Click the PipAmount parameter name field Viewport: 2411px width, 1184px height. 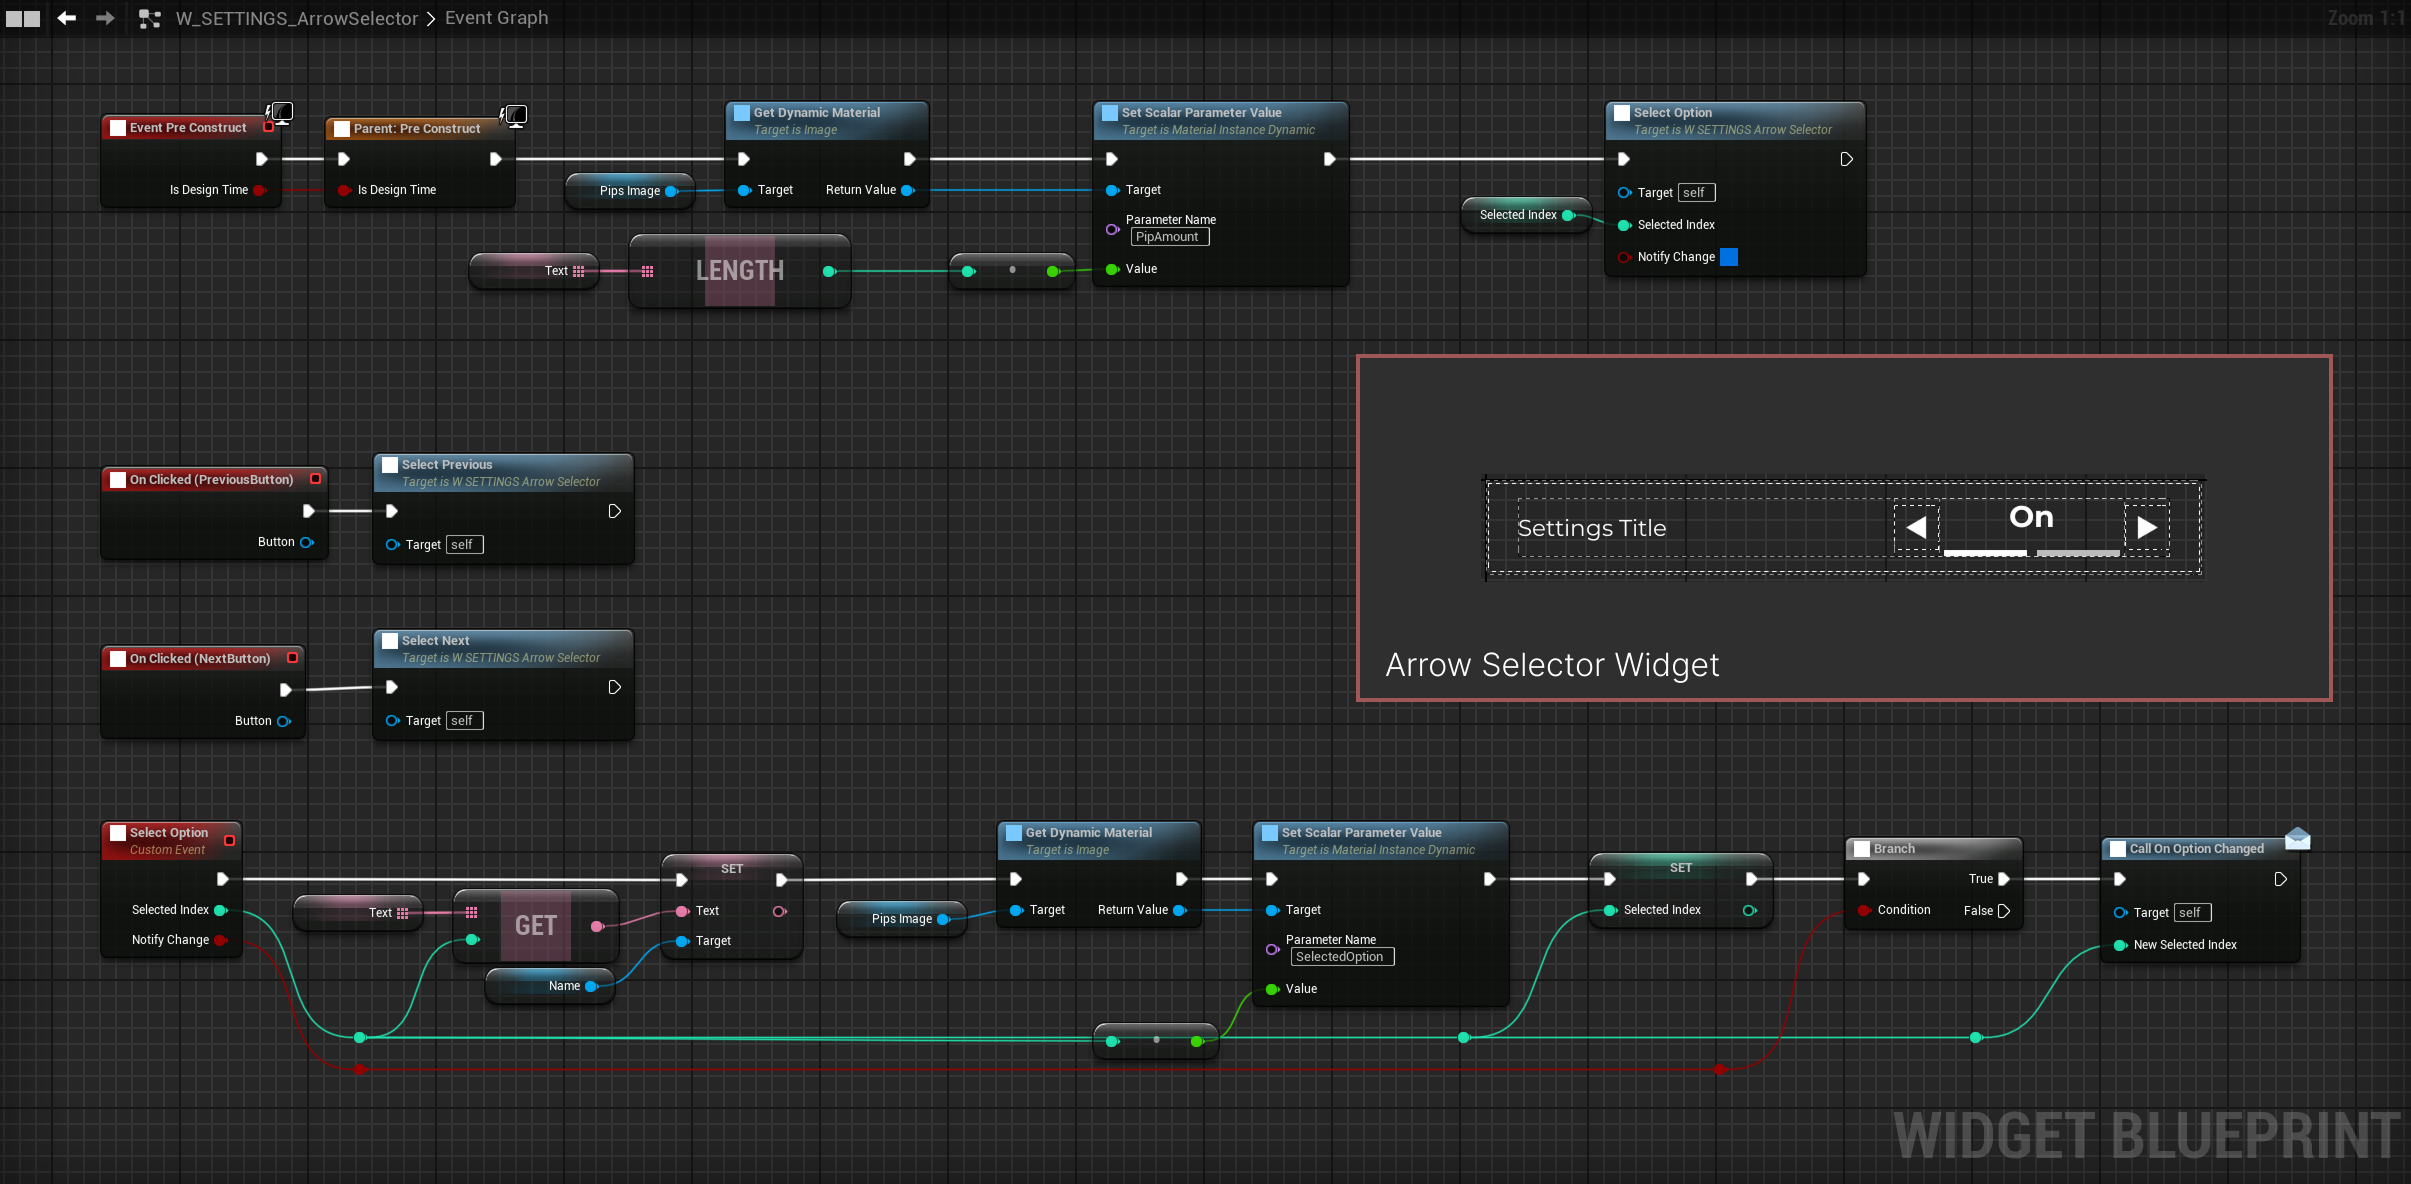pyautogui.click(x=1169, y=237)
